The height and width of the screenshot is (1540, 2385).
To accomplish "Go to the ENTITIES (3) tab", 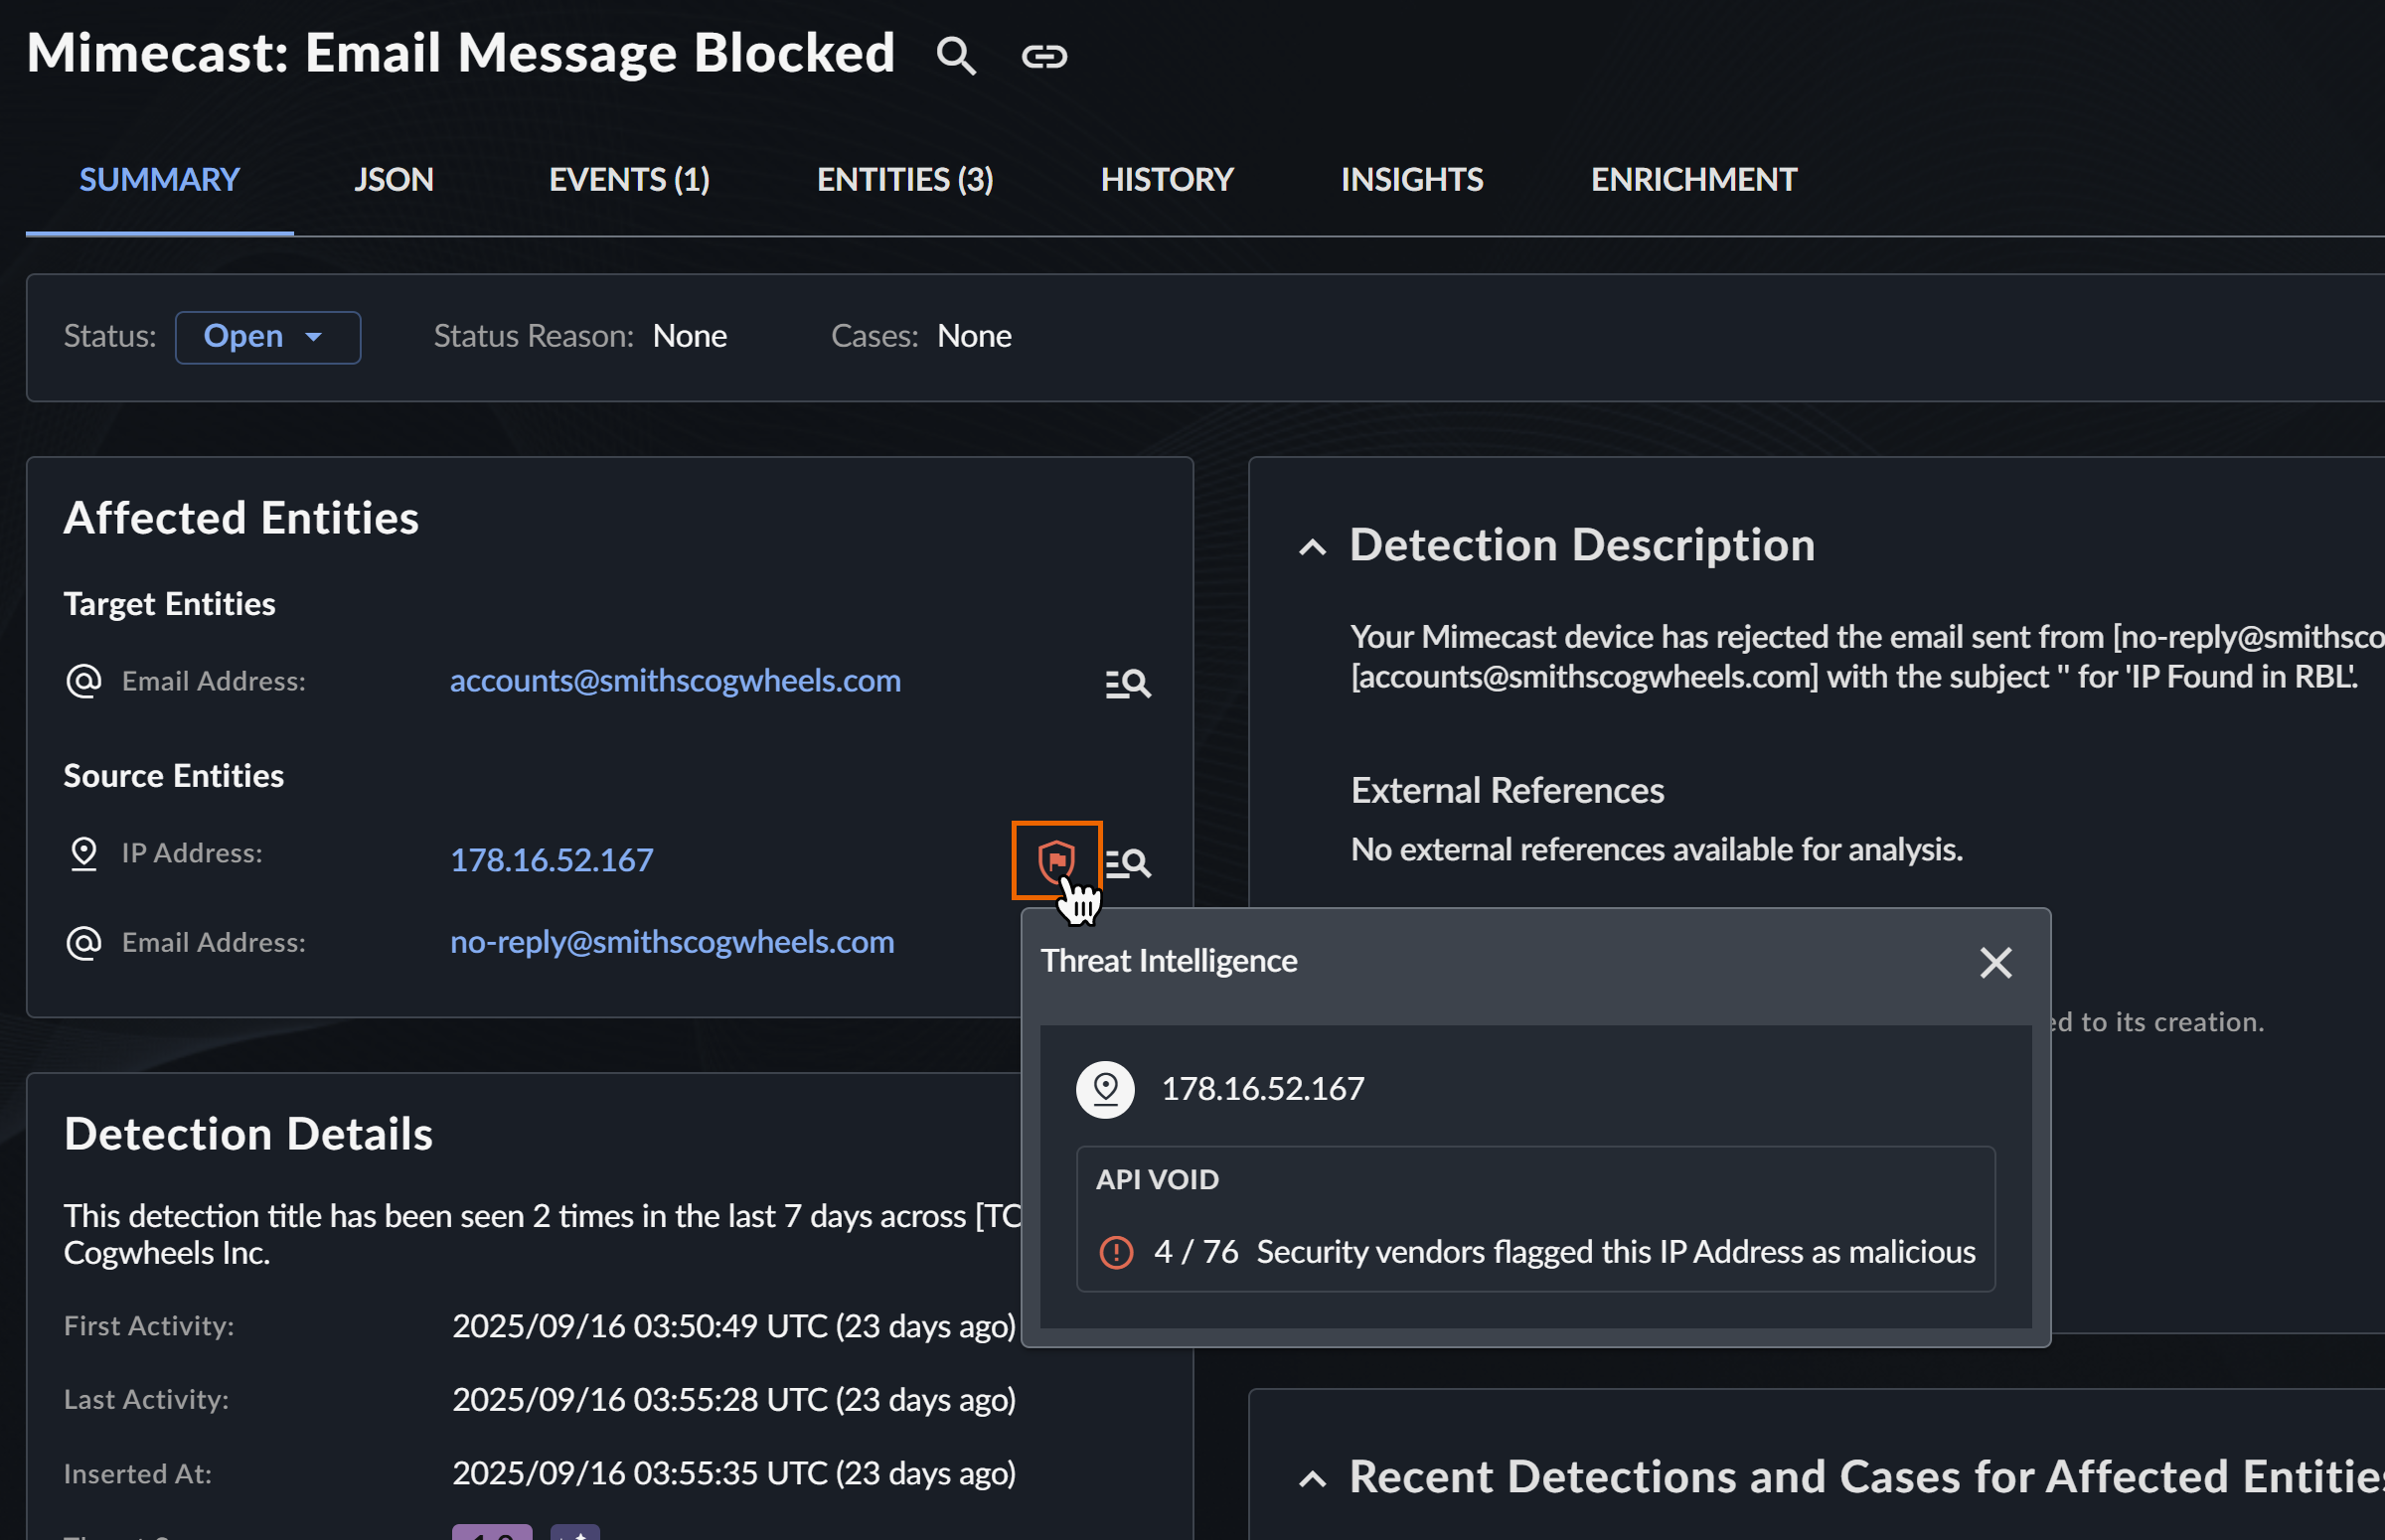I will [904, 180].
